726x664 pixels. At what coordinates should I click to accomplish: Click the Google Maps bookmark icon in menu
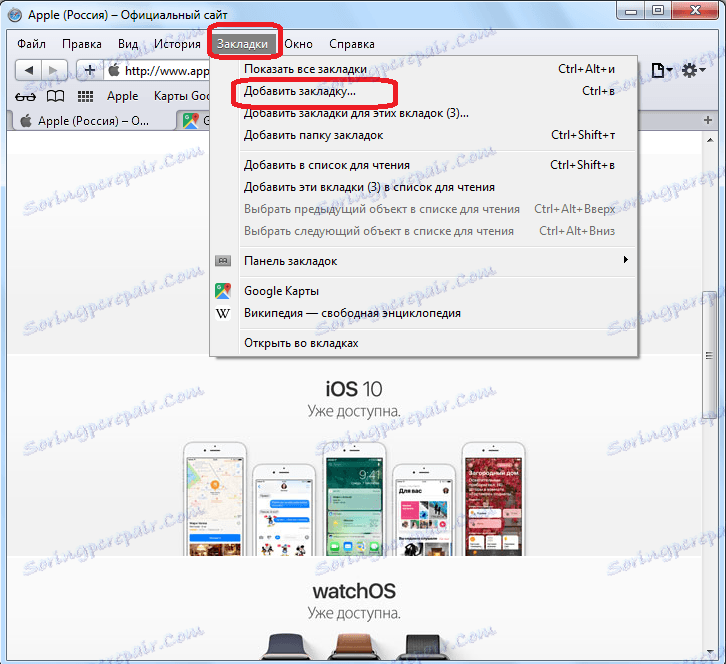tap(223, 291)
